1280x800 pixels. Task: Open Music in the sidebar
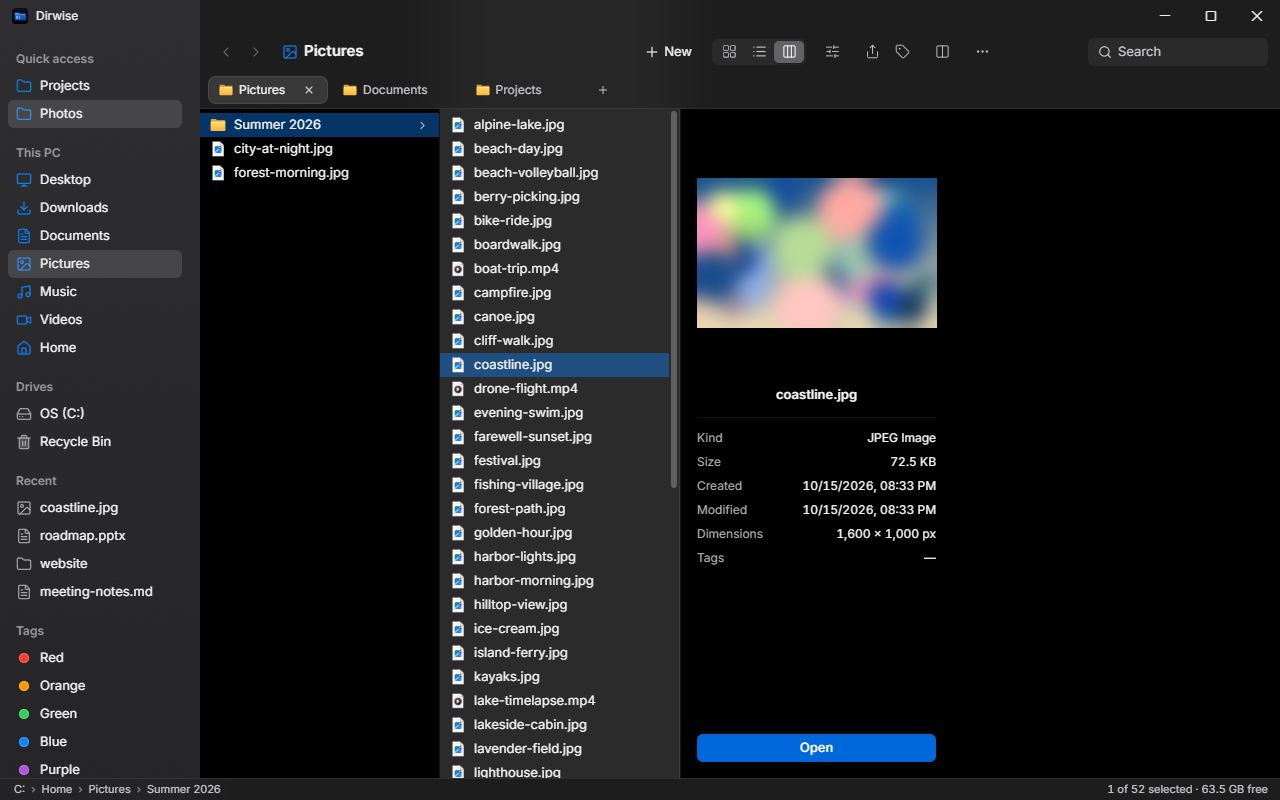(95, 292)
